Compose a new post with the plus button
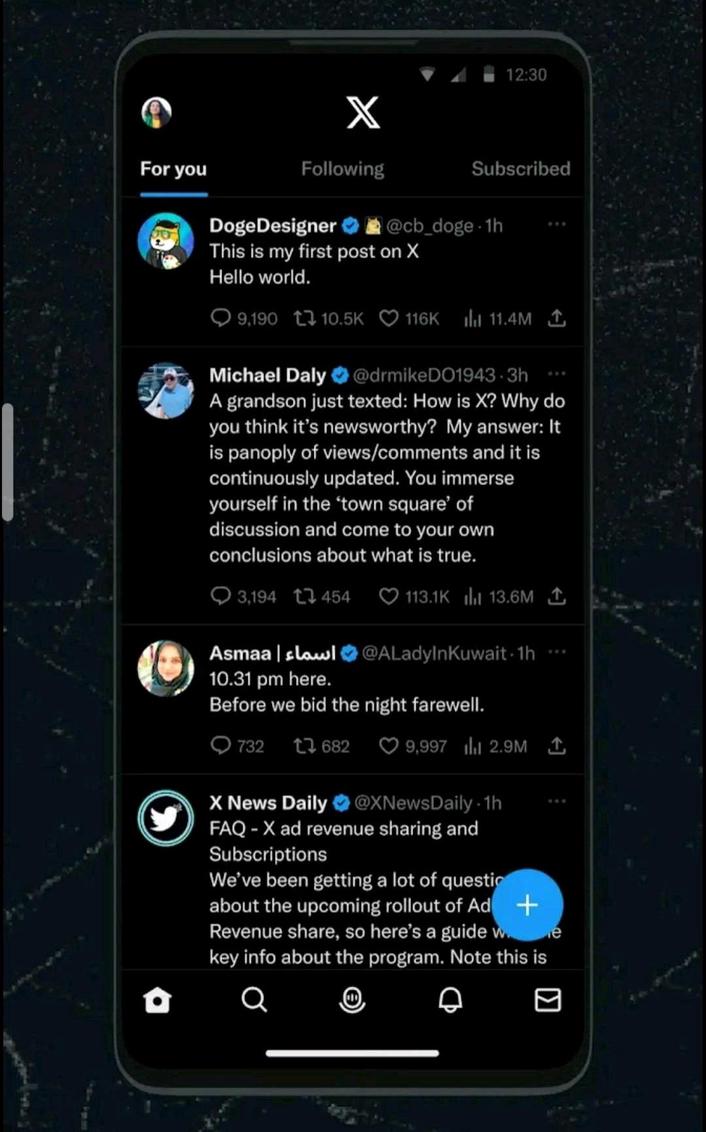The height and width of the screenshot is (1132, 706). coord(527,905)
